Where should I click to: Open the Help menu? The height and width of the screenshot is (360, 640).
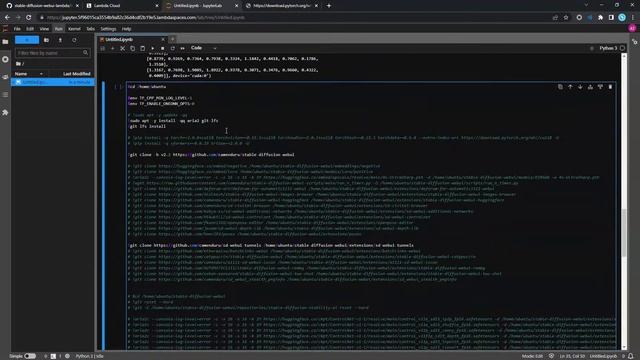coord(127,29)
